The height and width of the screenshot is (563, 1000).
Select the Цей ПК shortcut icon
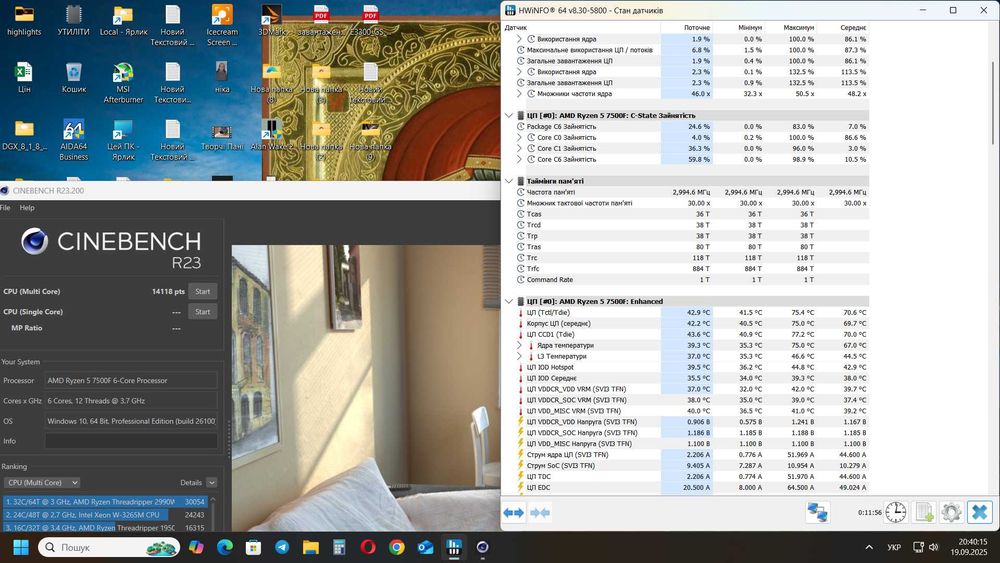point(123,140)
